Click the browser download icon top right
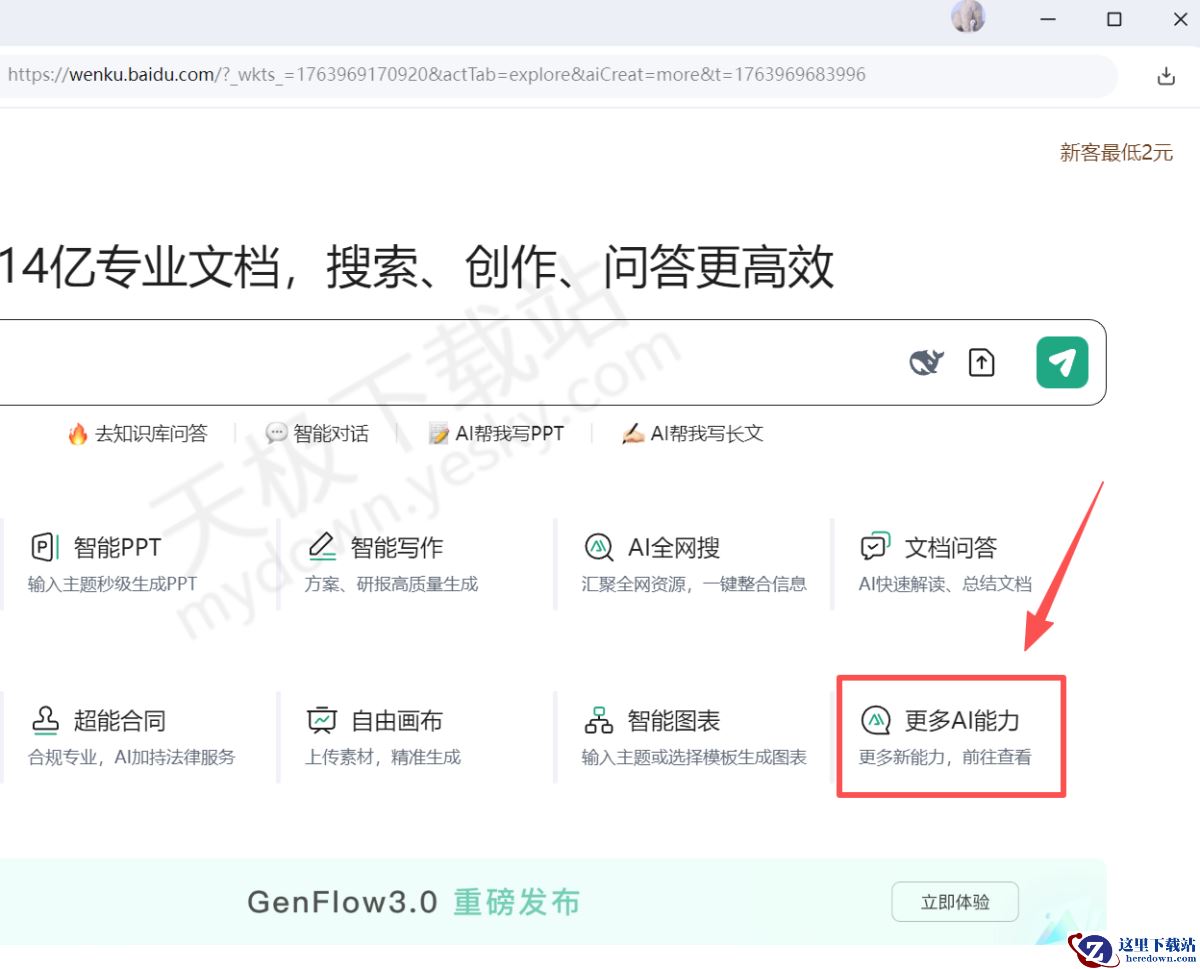 1165,74
